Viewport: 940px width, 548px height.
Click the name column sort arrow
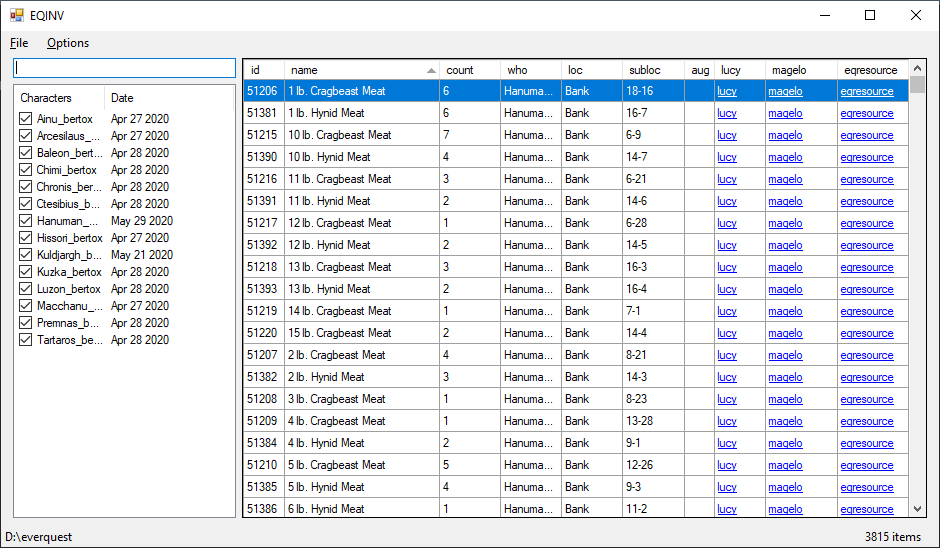pos(431,70)
